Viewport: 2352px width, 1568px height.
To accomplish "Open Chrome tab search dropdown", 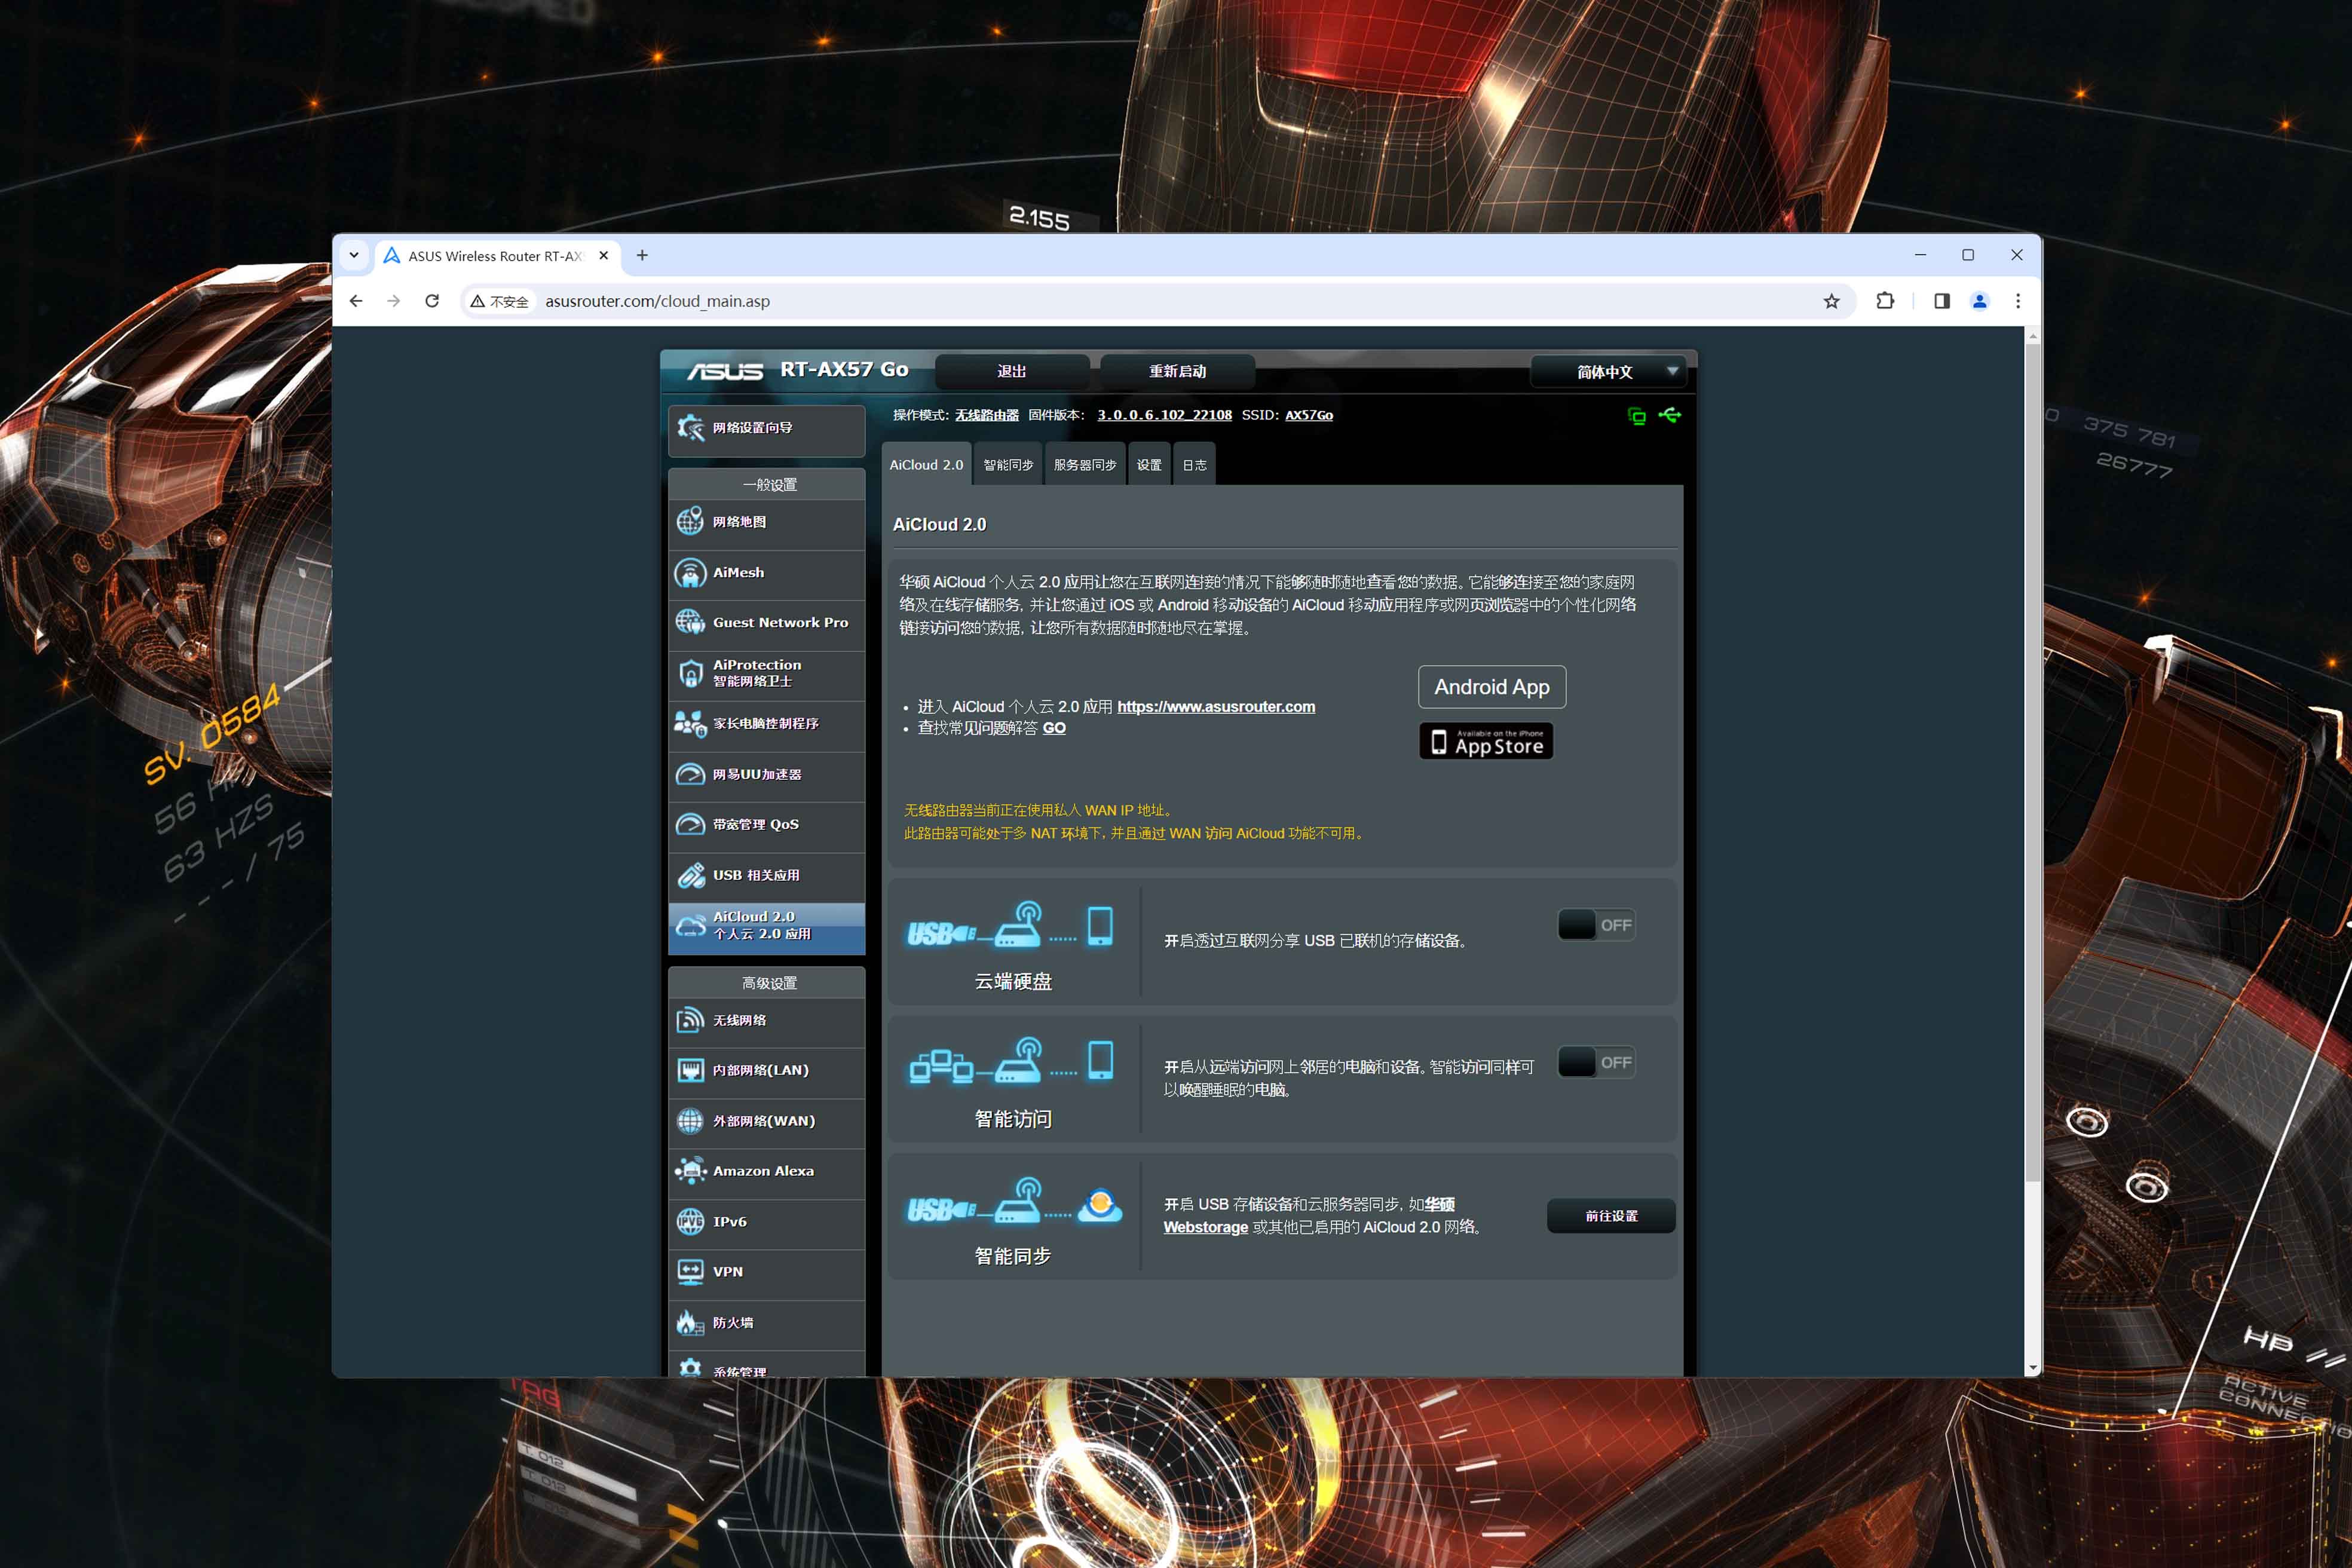I will pyautogui.click(x=354, y=255).
